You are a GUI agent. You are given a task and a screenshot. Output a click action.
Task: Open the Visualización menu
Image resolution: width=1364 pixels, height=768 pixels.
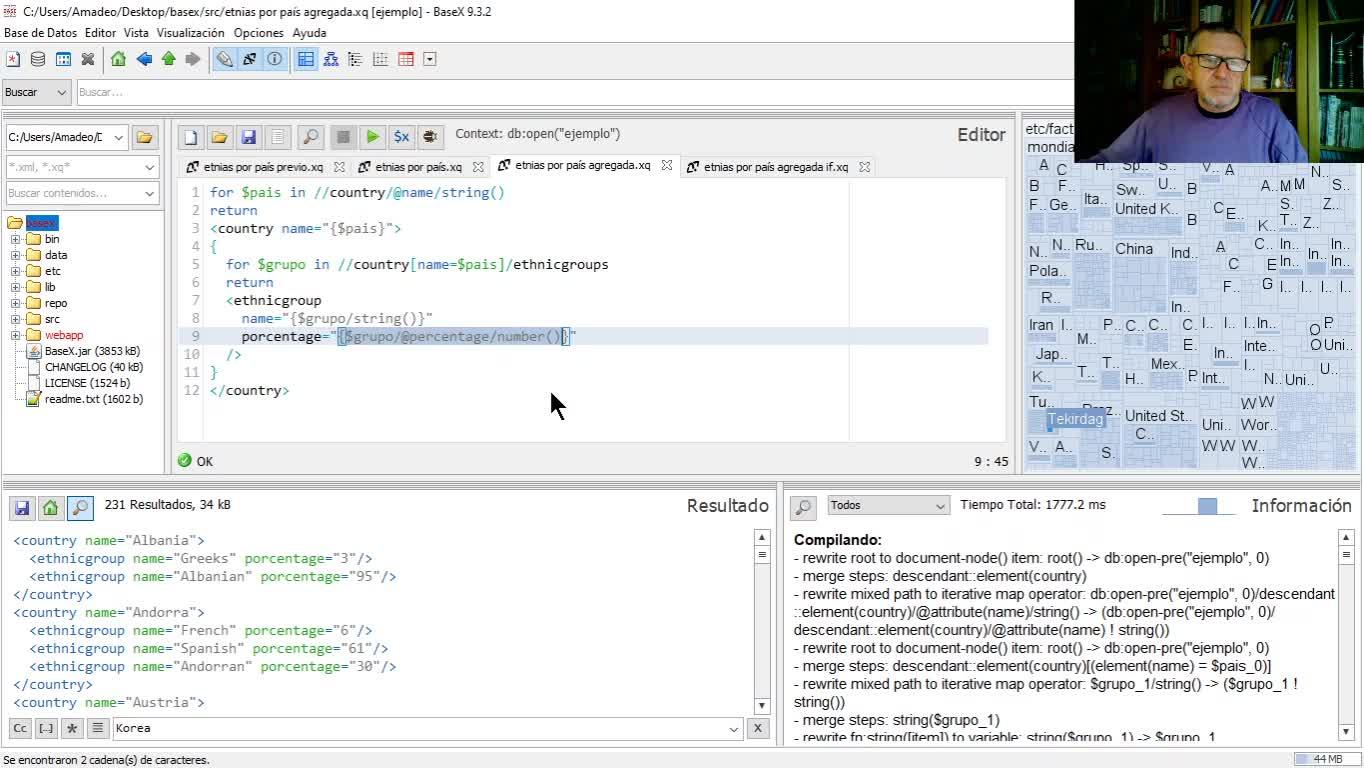tap(190, 33)
